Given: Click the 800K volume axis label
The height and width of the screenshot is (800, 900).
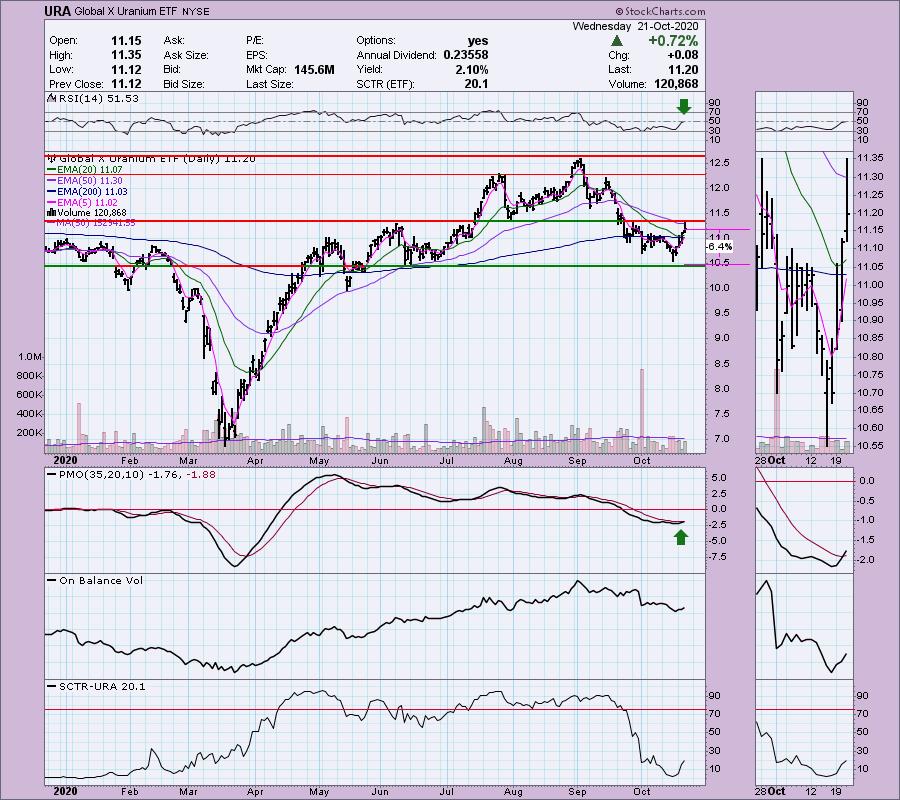Looking at the screenshot, I should [x=30, y=375].
